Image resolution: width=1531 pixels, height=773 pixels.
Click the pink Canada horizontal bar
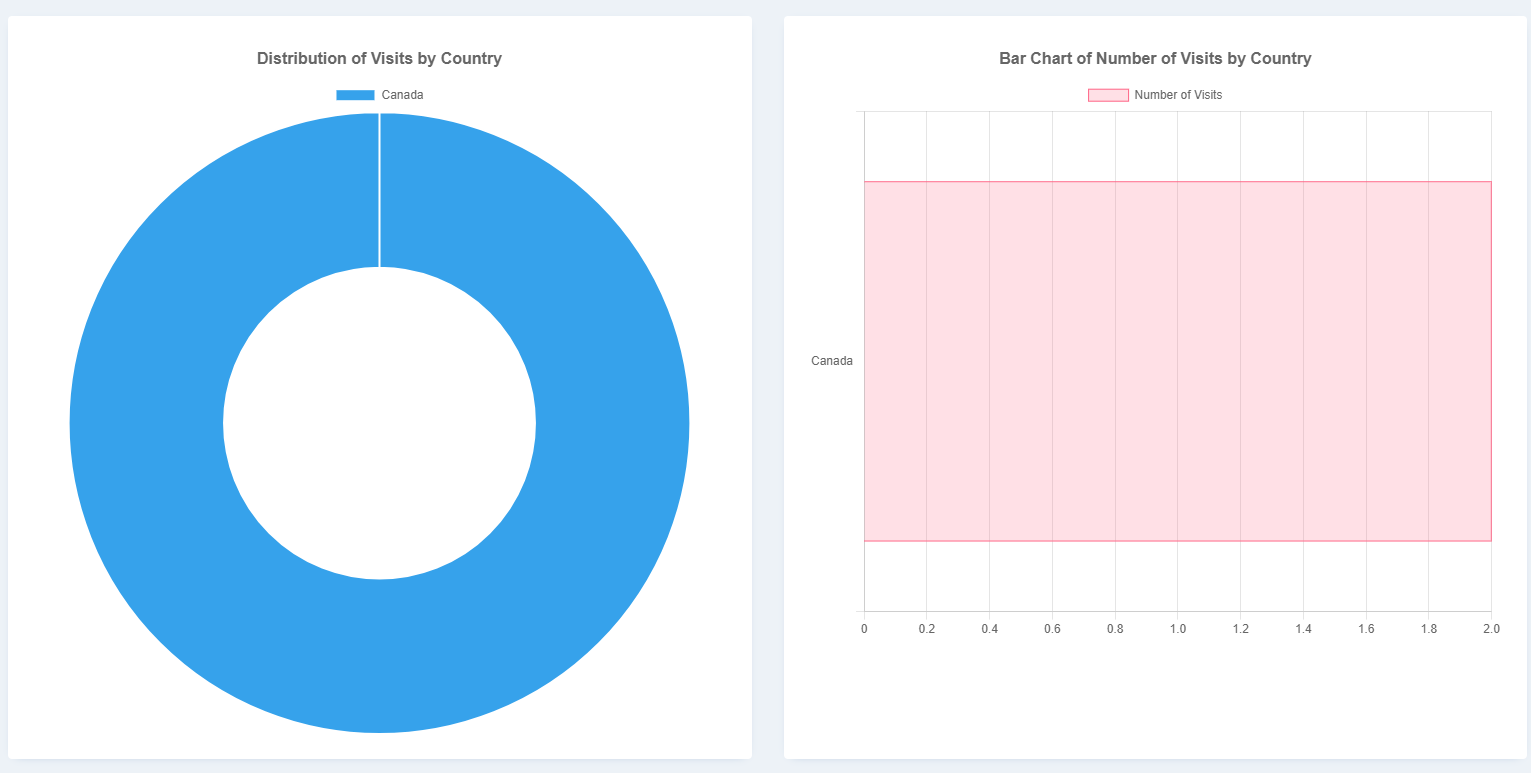(x=1177, y=361)
